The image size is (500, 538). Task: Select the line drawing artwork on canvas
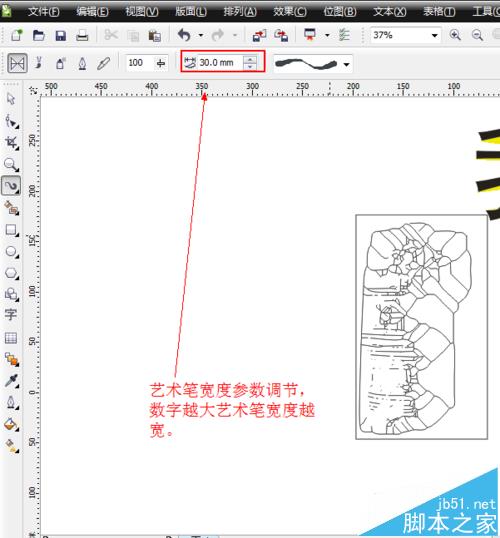coord(416,329)
